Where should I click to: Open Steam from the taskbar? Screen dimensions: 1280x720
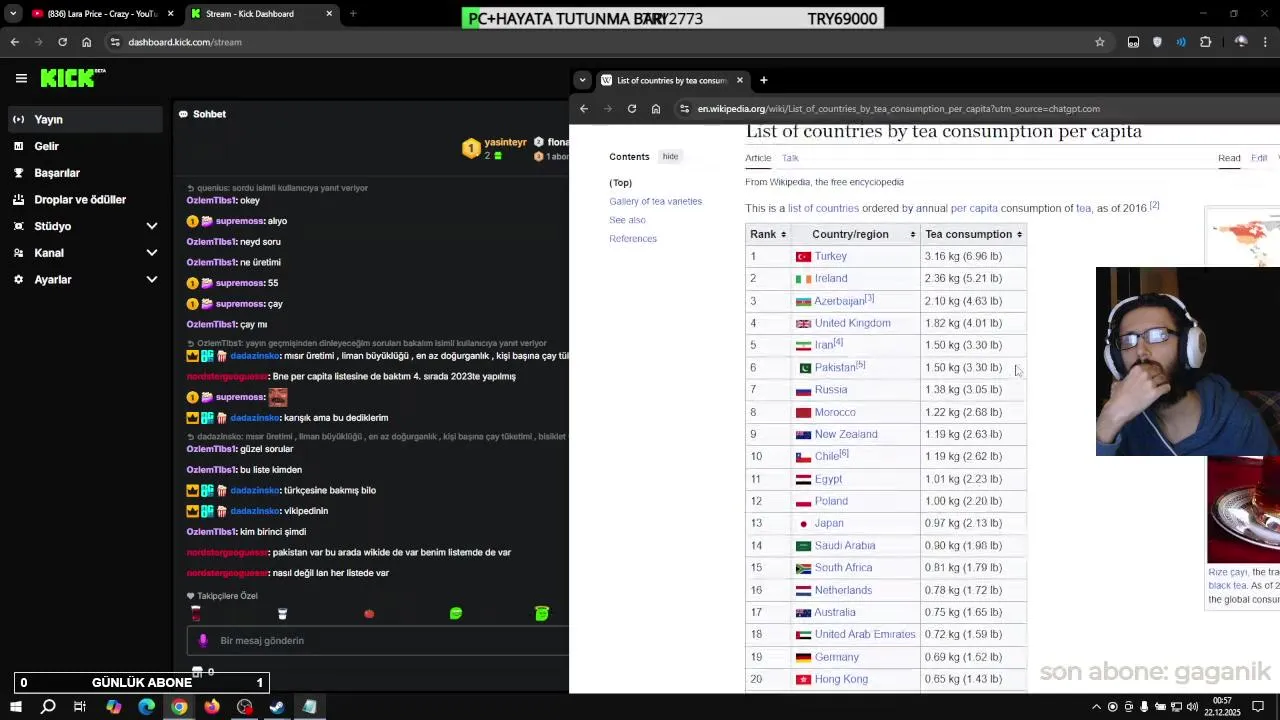pyautogui.click(x=277, y=707)
